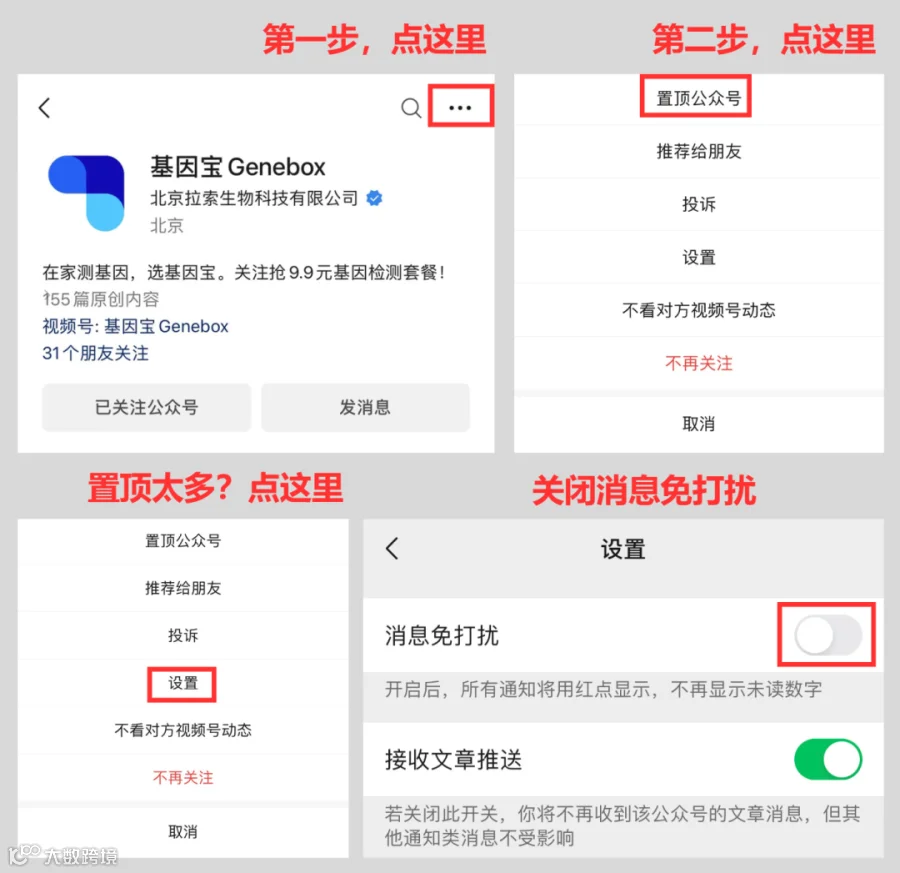
Task: Tap the back arrow in 设置 screen
Action: 392,549
